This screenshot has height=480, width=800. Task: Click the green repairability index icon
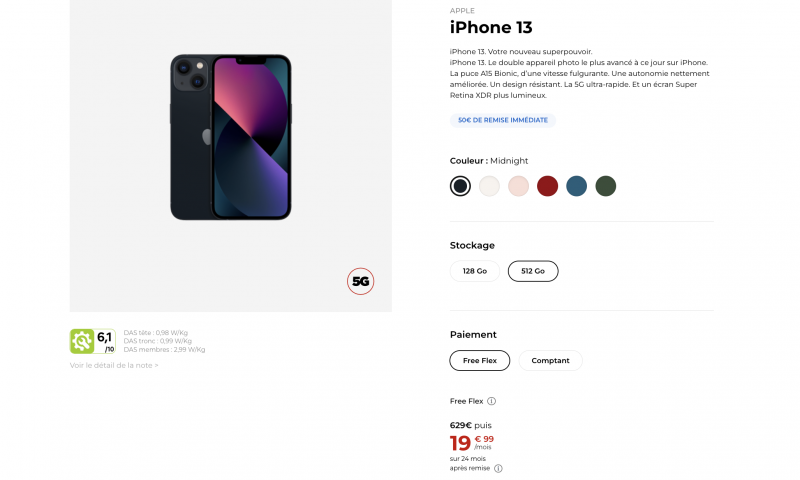click(x=81, y=341)
